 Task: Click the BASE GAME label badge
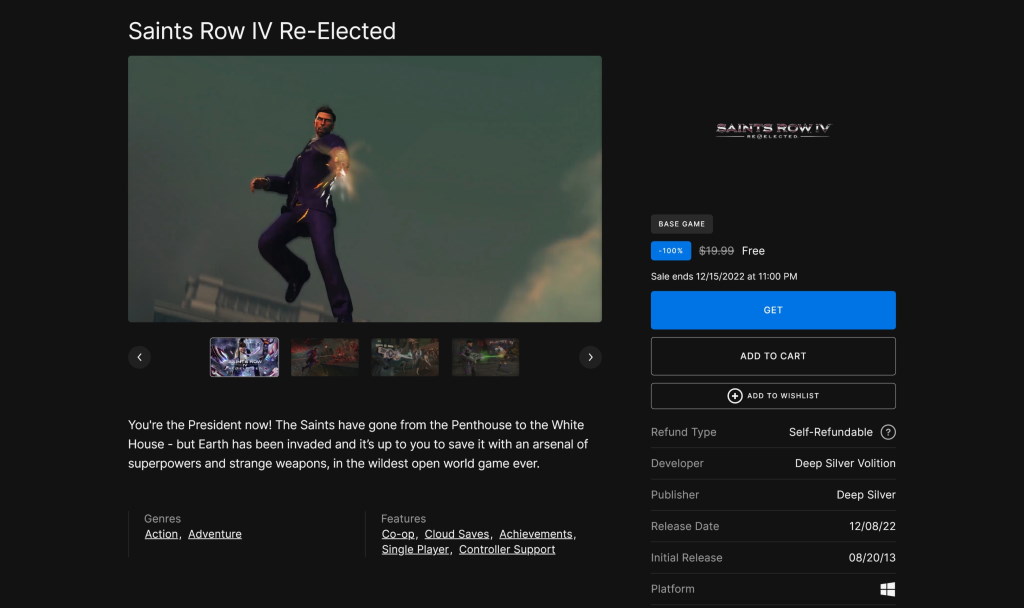tap(681, 223)
